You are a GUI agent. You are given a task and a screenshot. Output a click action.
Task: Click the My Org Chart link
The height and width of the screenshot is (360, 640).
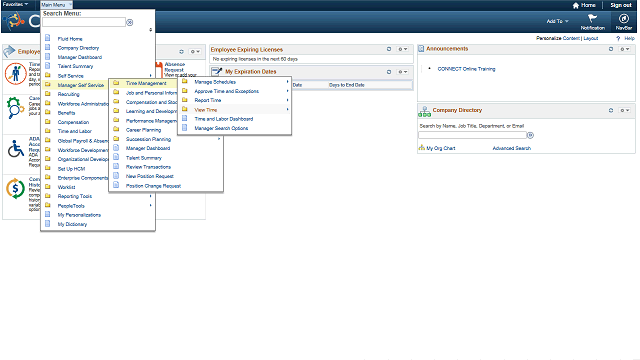click(441, 148)
